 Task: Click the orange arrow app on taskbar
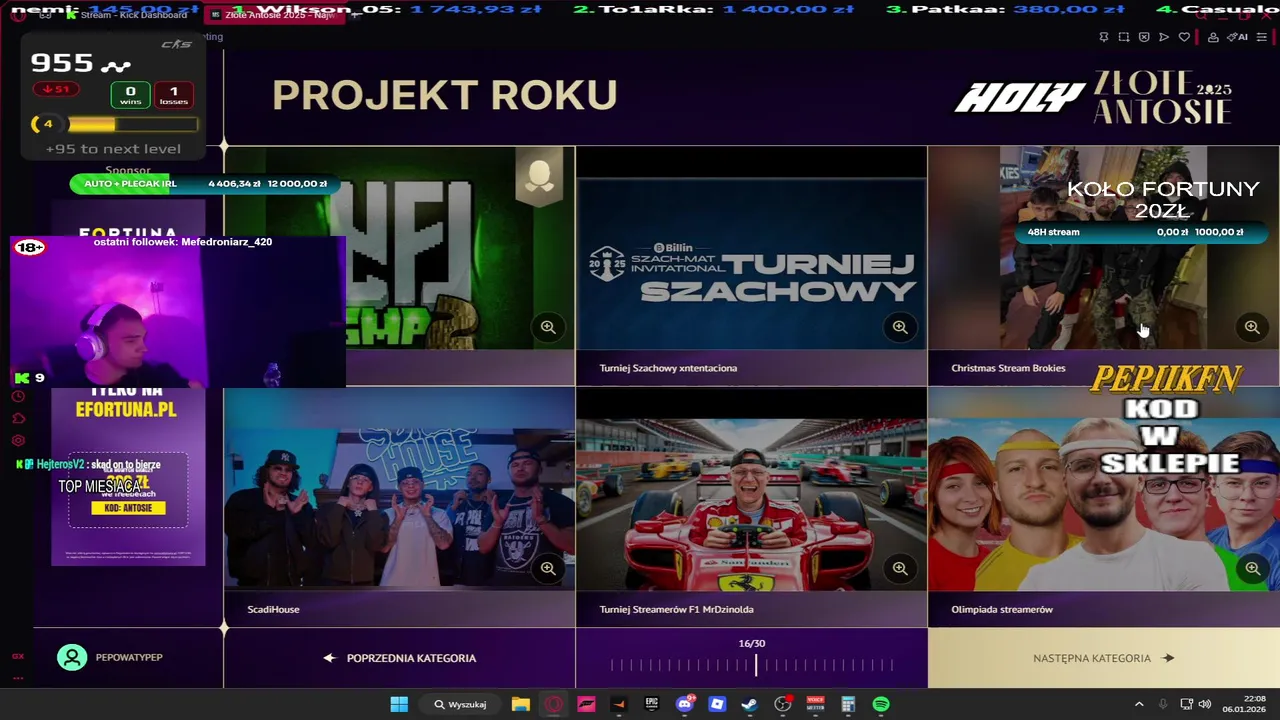pyautogui.click(x=618, y=704)
